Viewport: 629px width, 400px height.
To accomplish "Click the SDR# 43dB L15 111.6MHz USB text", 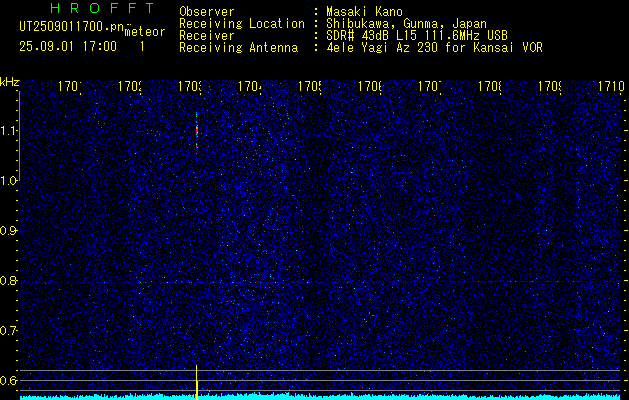I will point(417,36).
